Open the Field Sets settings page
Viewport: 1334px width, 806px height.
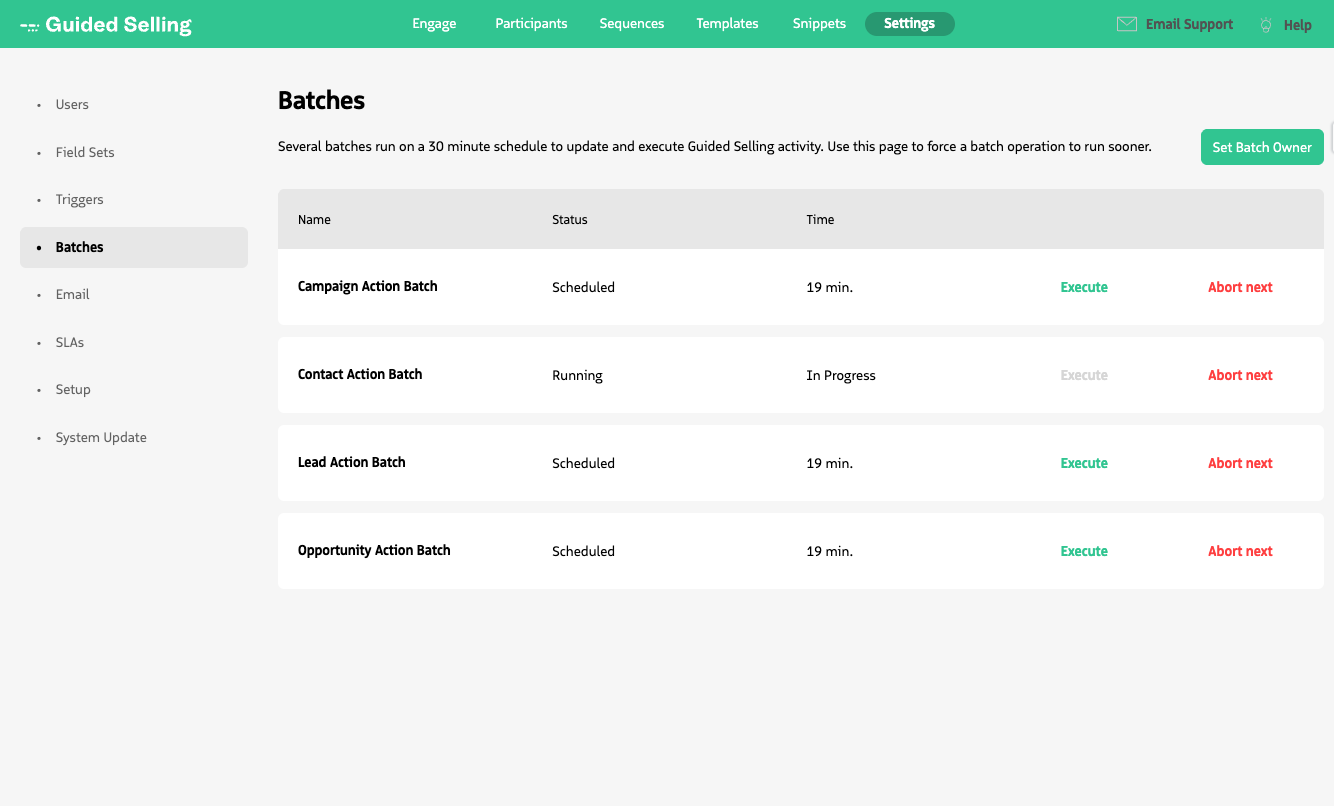click(85, 152)
